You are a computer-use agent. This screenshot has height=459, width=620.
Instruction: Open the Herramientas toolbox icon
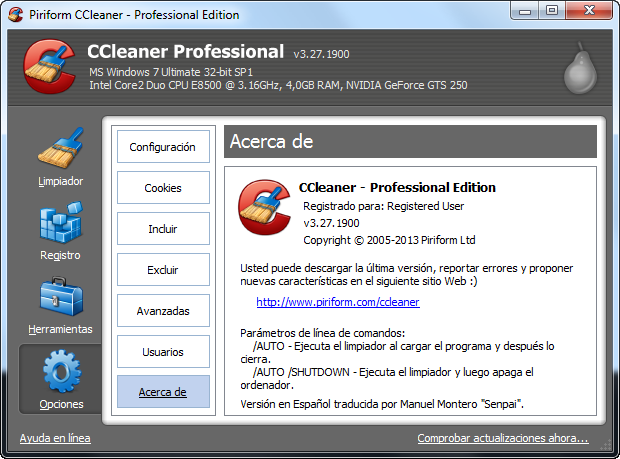point(61,297)
